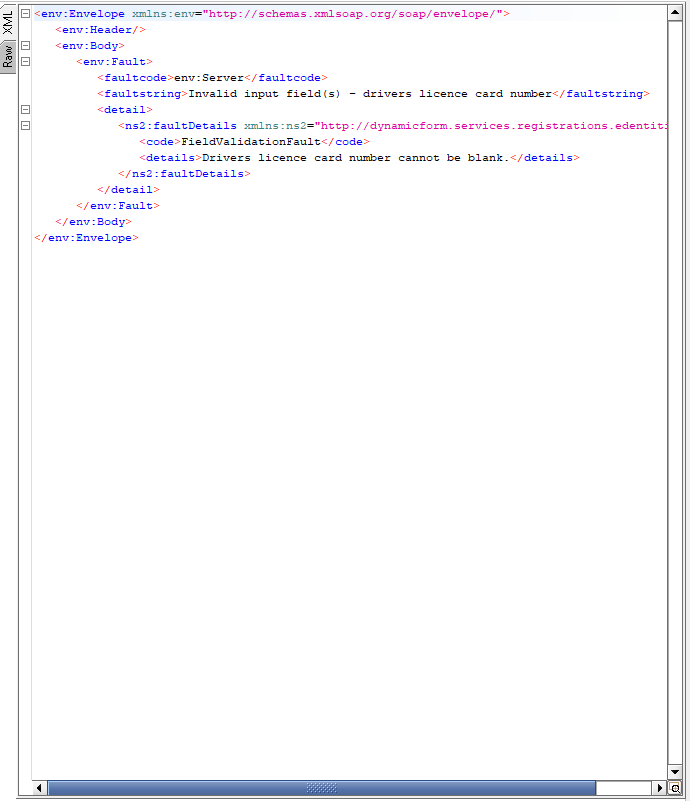Click the closing /ns2:faultDetails tag
This screenshot has width=690, height=801.
point(184,174)
